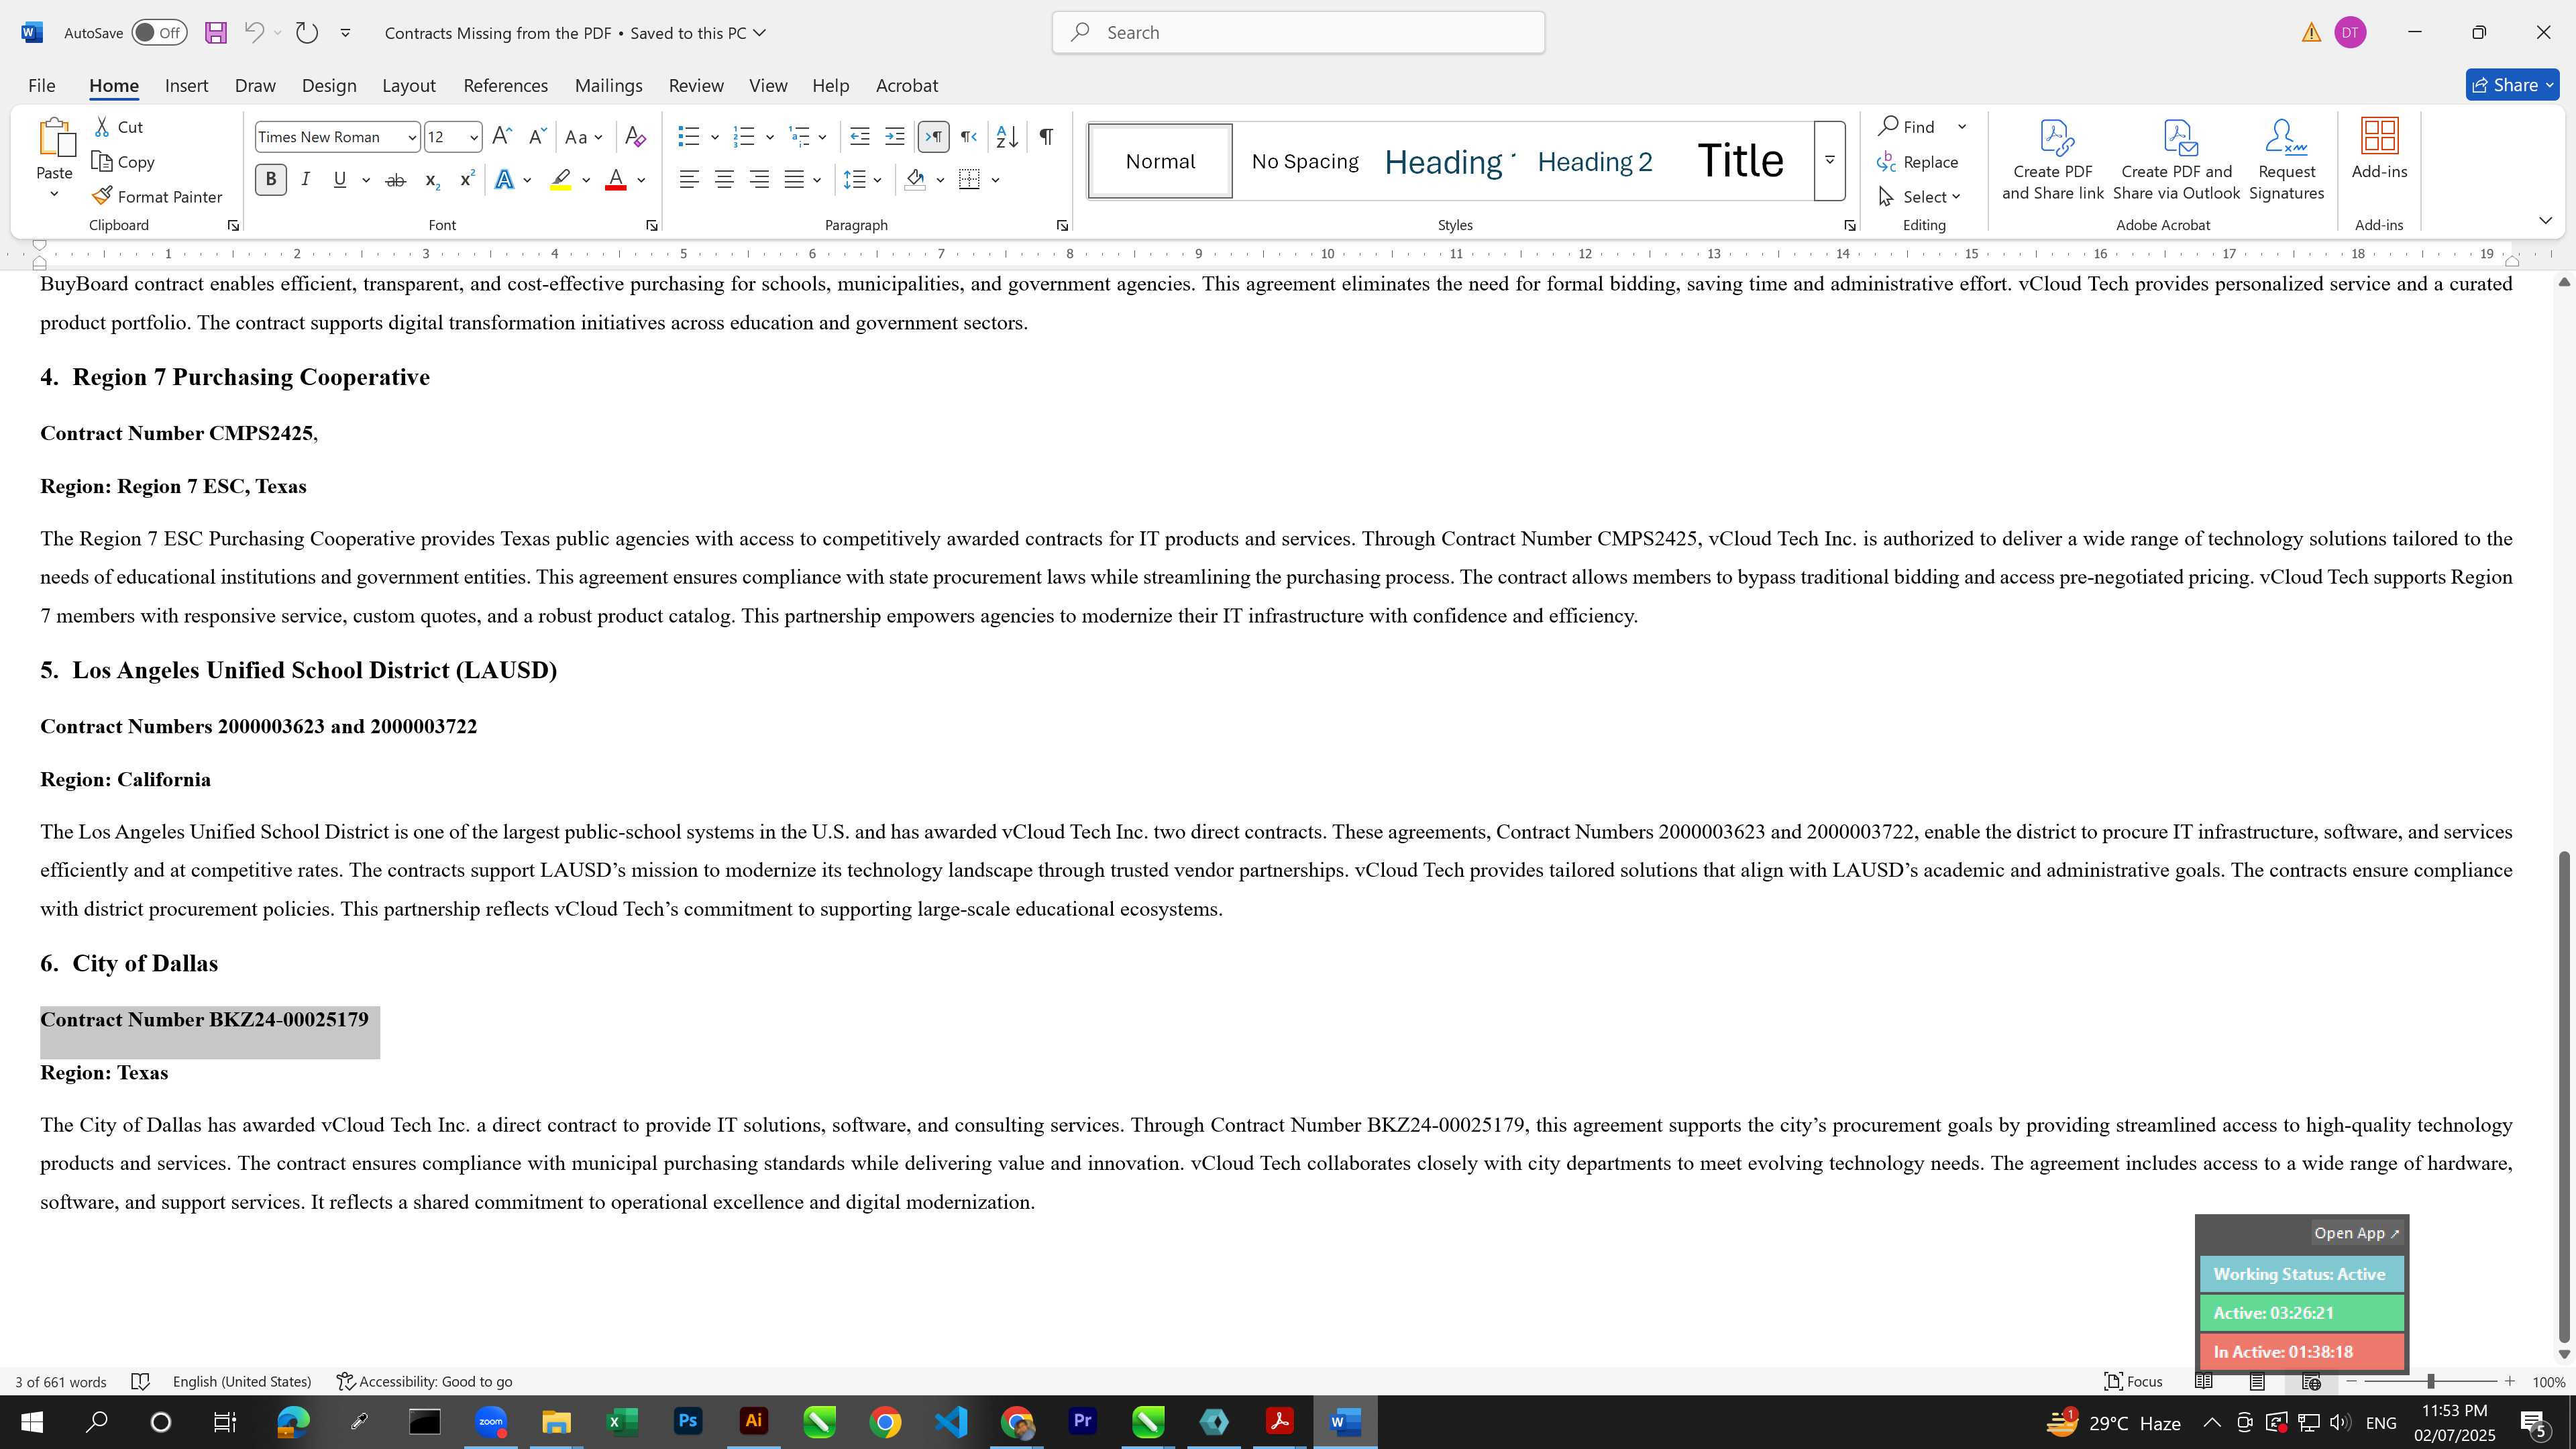This screenshot has height=1449, width=2576.
Task: Click Create PDF and Share via Outlook
Action: click(x=2176, y=160)
